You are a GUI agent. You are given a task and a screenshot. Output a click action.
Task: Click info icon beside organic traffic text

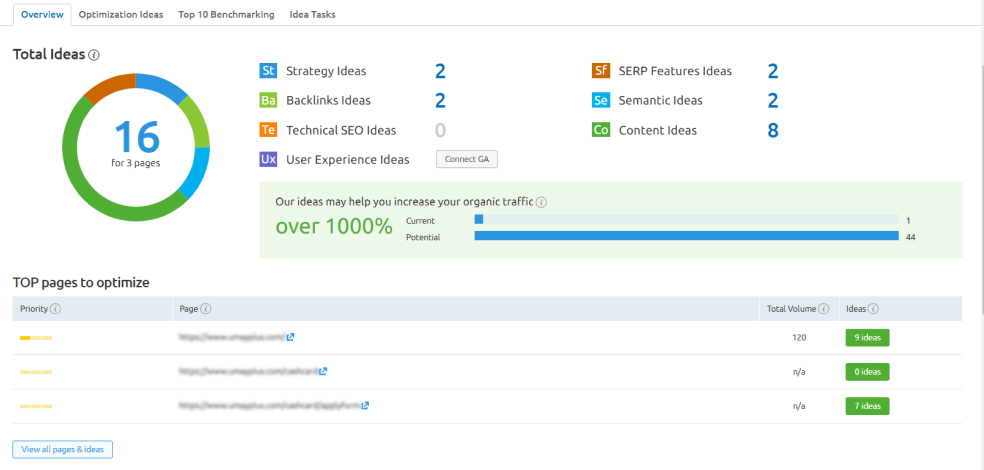coord(541,202)
